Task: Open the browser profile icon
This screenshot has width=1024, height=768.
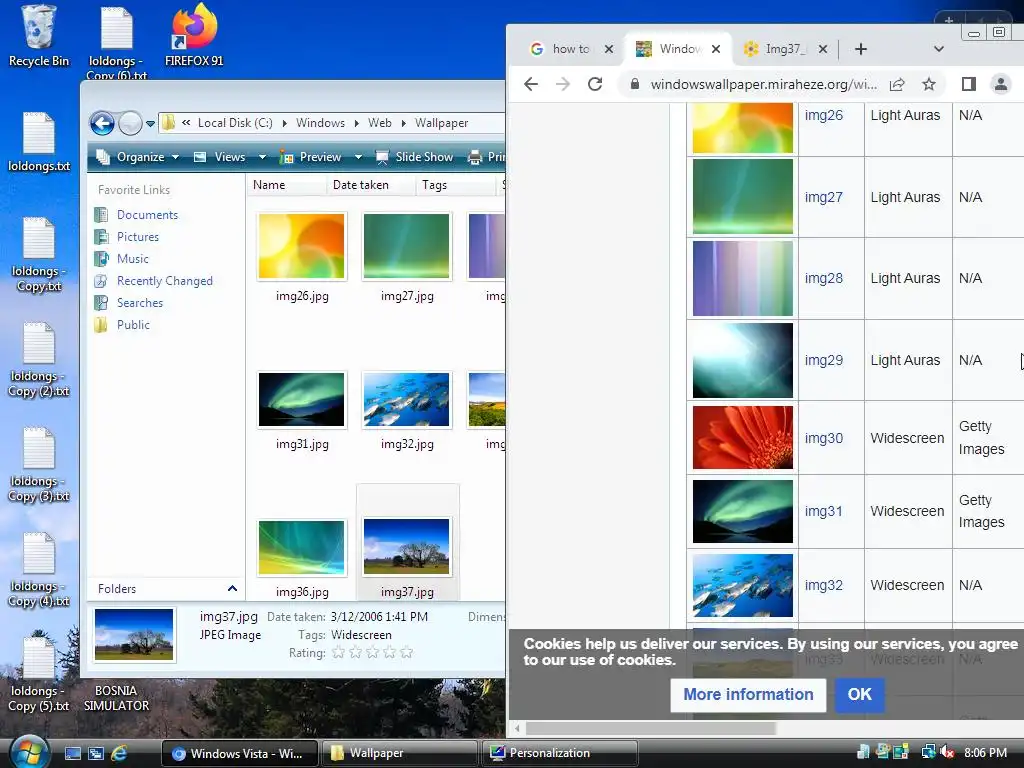Action: pos(1000,84)
